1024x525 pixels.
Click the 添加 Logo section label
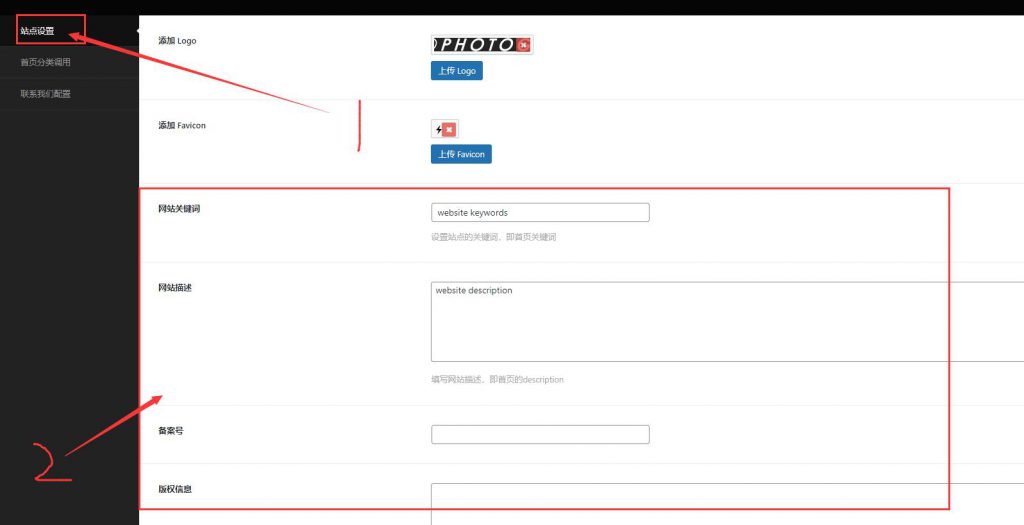(178, 41)
